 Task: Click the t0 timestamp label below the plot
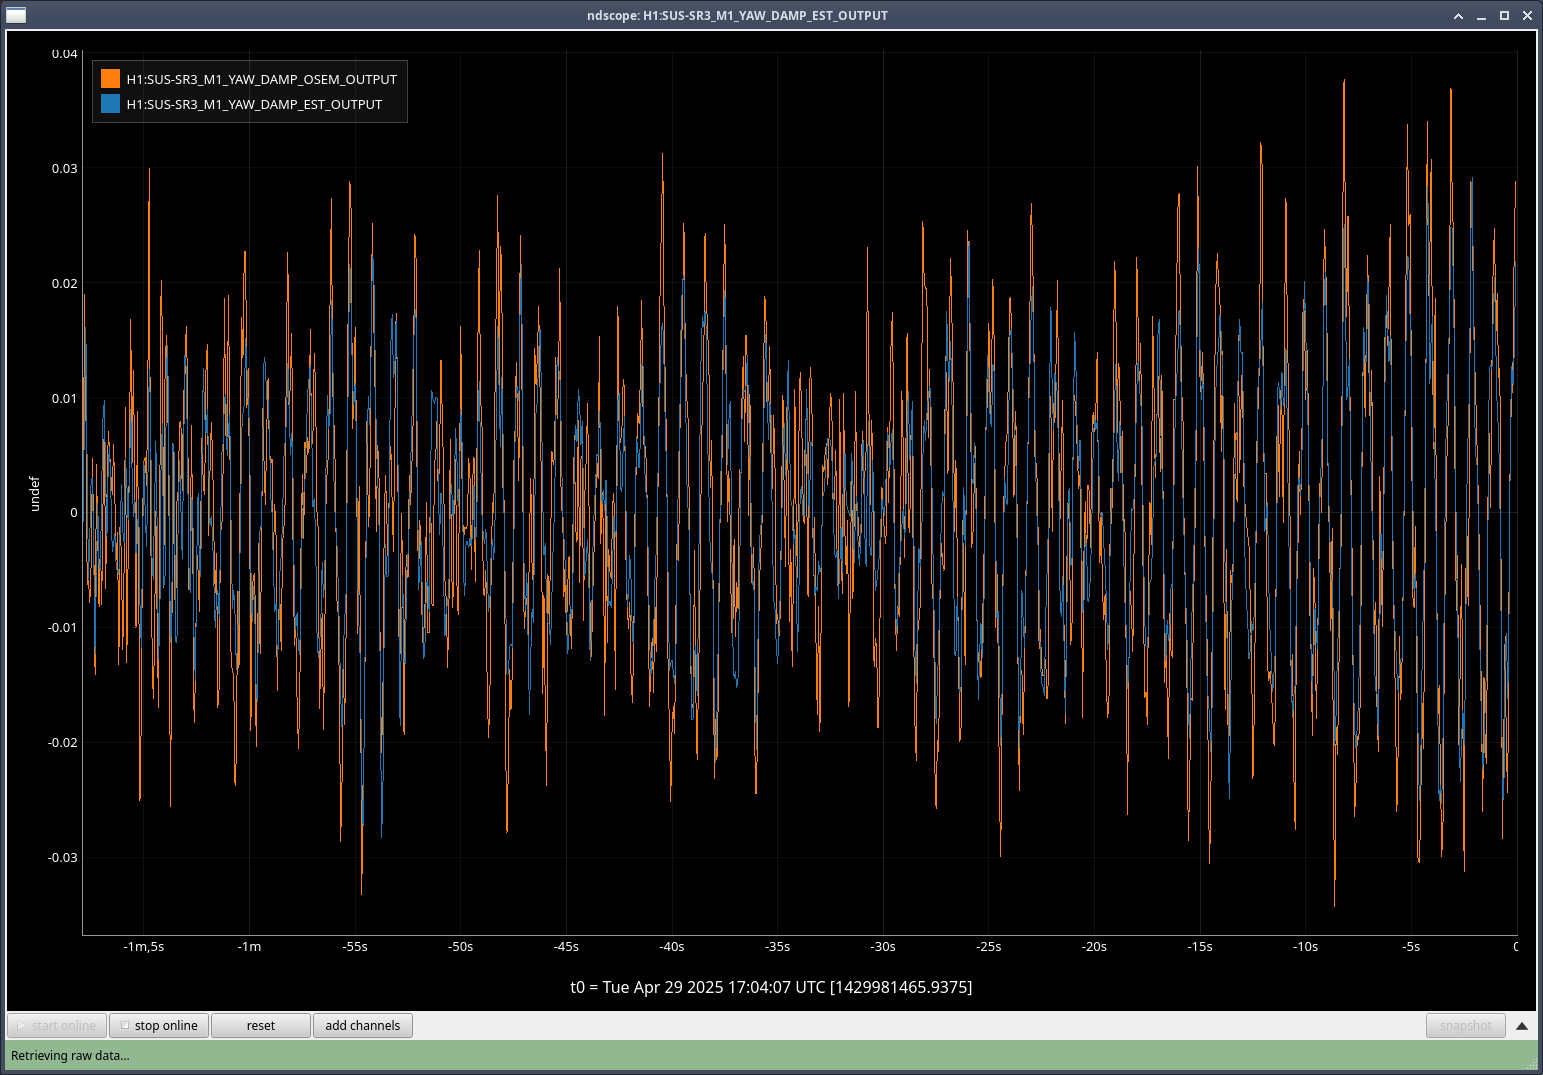click(x=771, y=987)
